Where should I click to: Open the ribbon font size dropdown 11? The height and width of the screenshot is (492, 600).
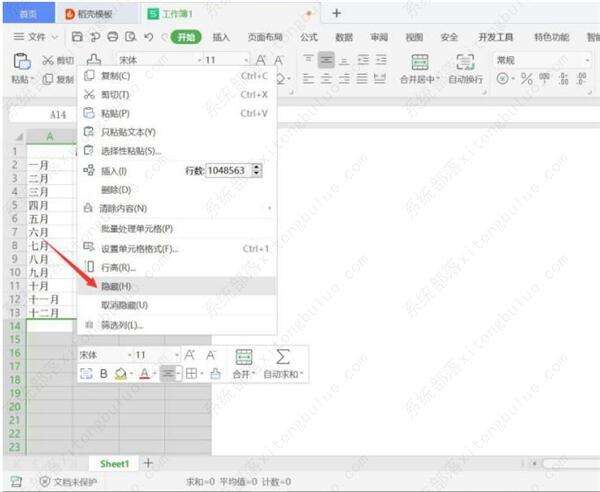[246, 60]
